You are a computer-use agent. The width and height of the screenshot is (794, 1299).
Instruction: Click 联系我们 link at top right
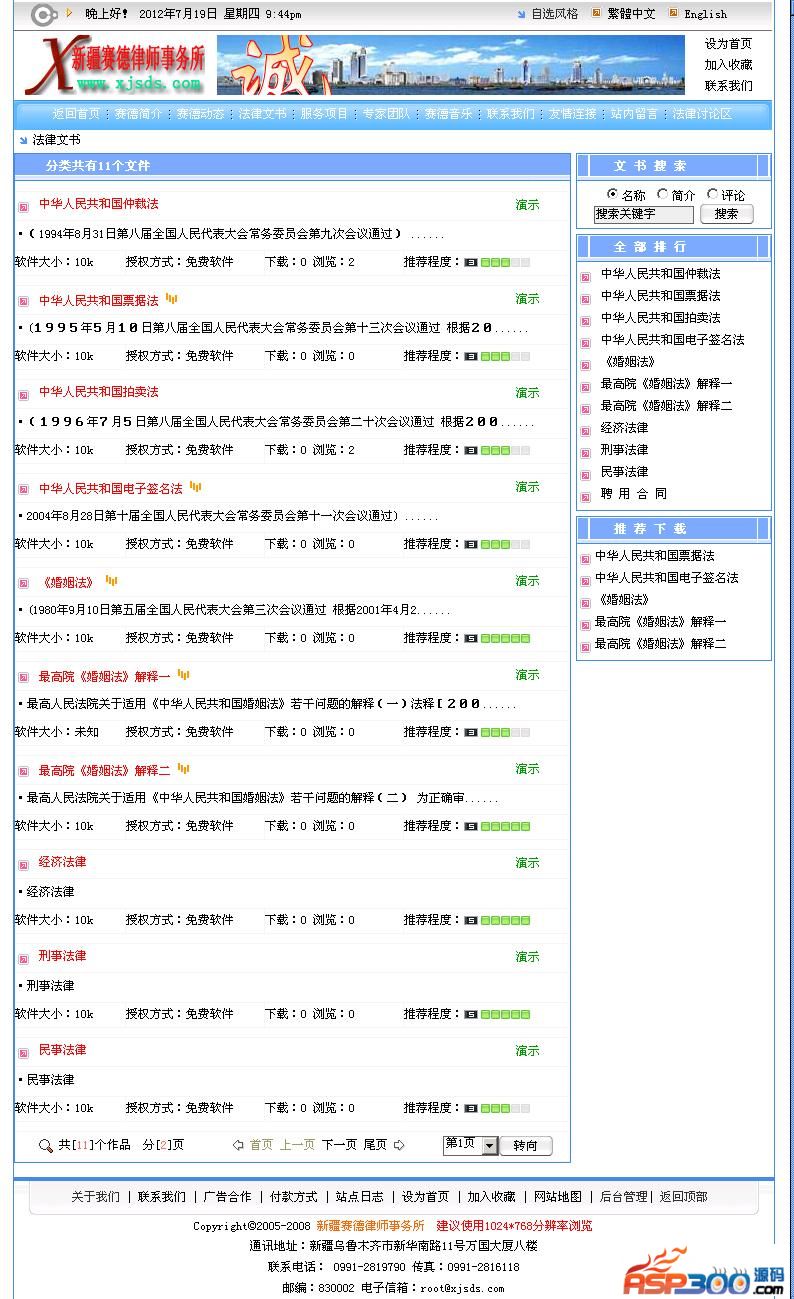point(728,86)
